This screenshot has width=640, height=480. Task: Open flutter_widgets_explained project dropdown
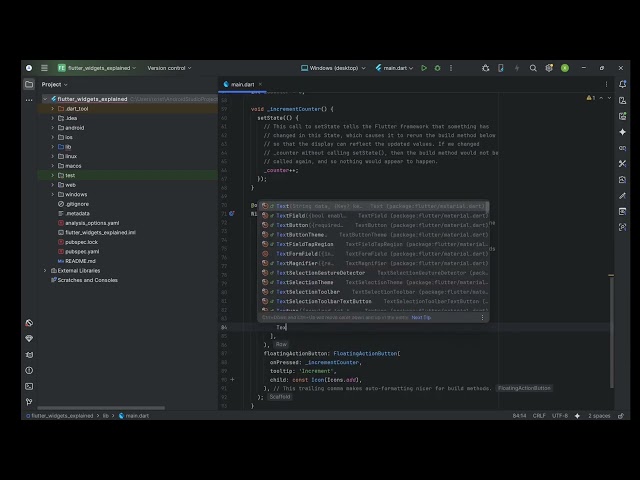97,68
